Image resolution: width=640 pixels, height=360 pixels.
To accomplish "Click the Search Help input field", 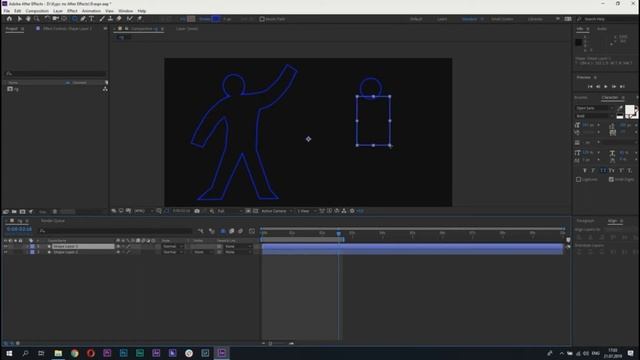I will (x=606, y=19).
